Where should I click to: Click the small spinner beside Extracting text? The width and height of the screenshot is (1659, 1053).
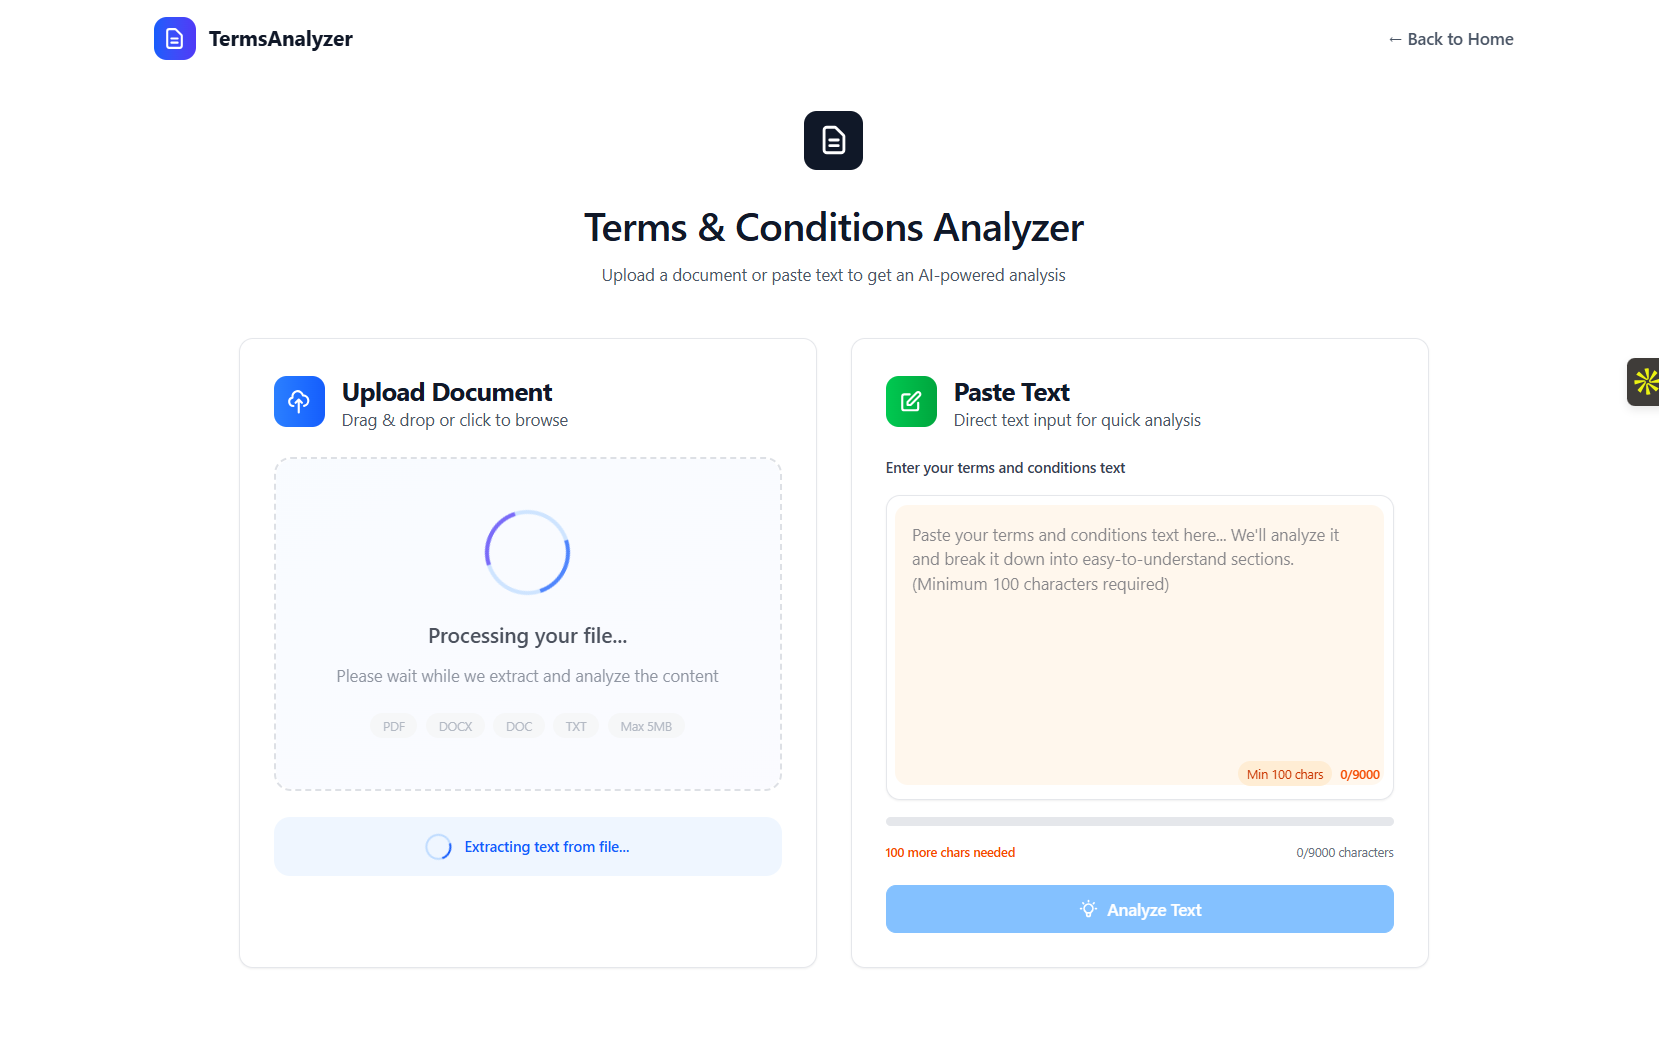439,847
